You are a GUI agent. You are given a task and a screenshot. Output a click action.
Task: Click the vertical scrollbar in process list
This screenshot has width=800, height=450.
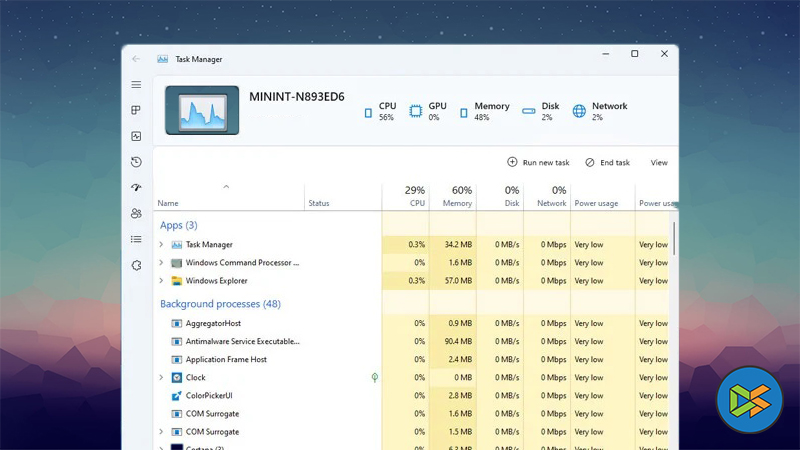click(x=674, y=238)
